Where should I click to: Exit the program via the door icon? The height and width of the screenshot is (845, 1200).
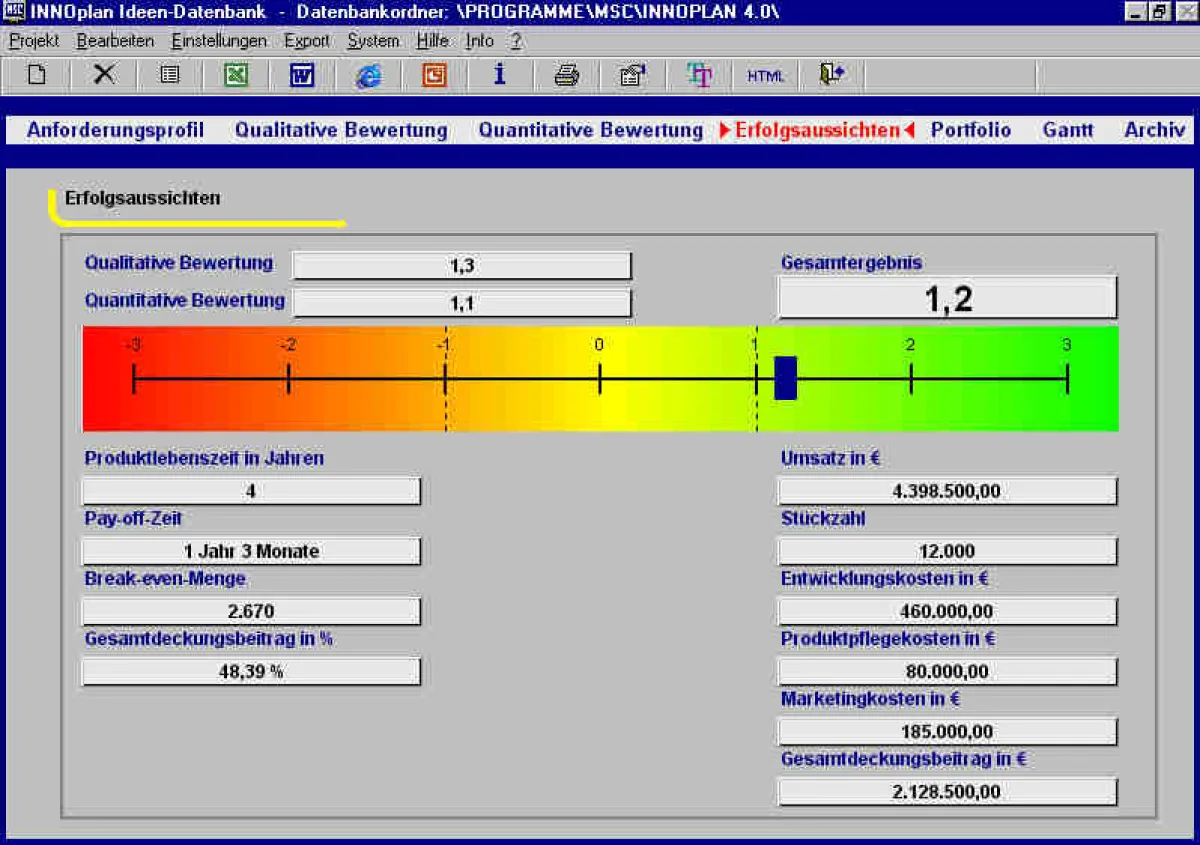click(831, 74)
